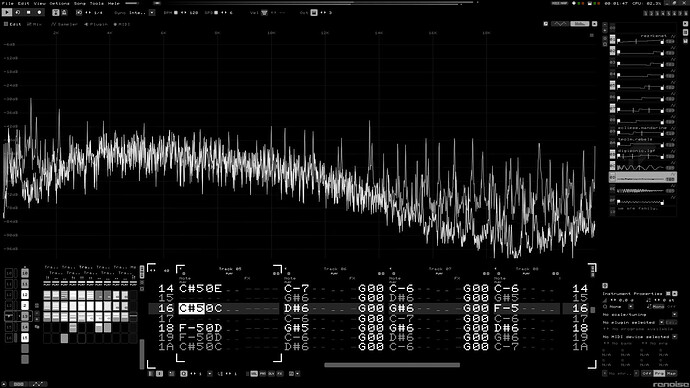Viewport: 690px width, 388px height.
Task: Open the Options menu
Action: coord(59,3)
